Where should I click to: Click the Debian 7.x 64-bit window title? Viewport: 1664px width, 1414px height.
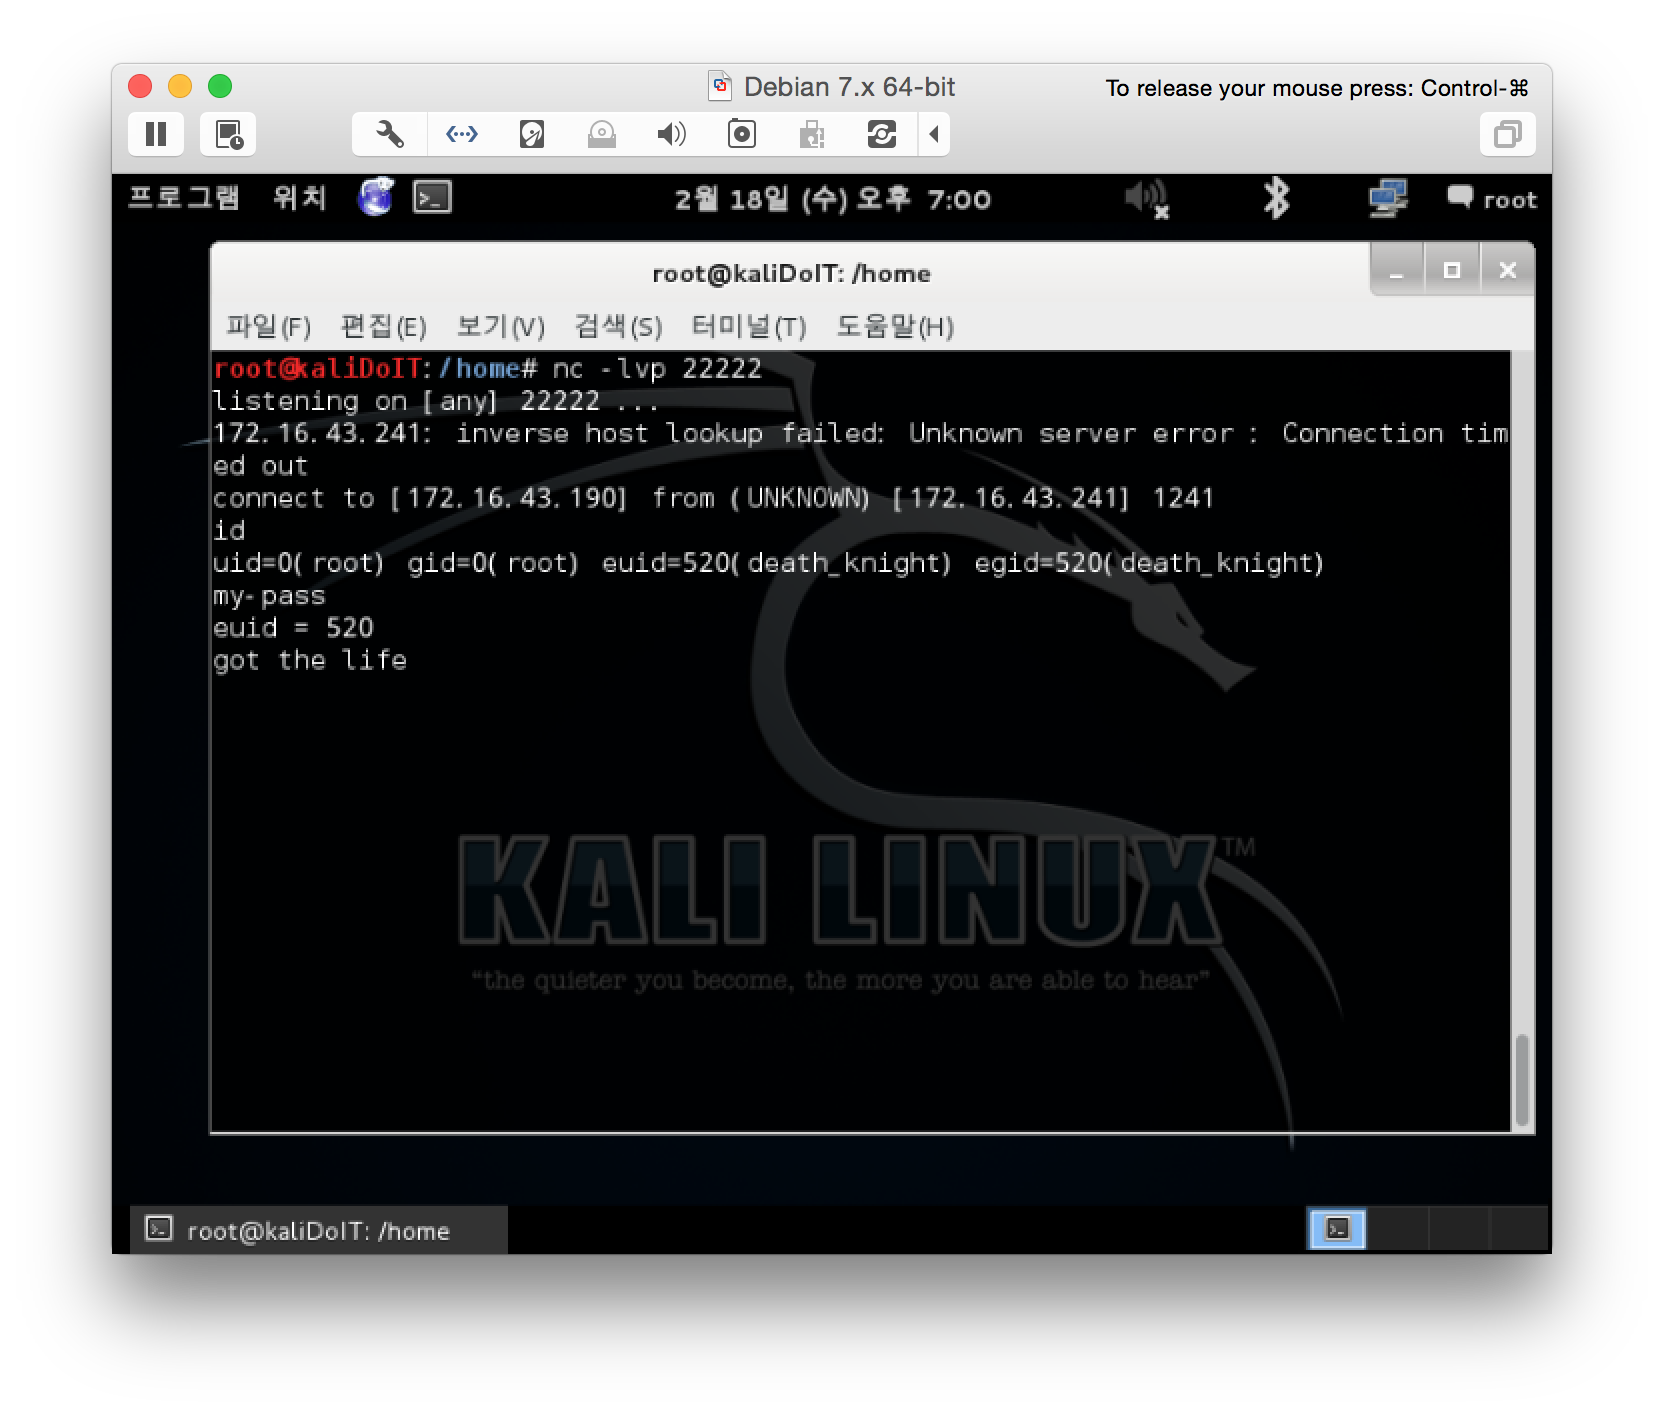click(849, 87)
